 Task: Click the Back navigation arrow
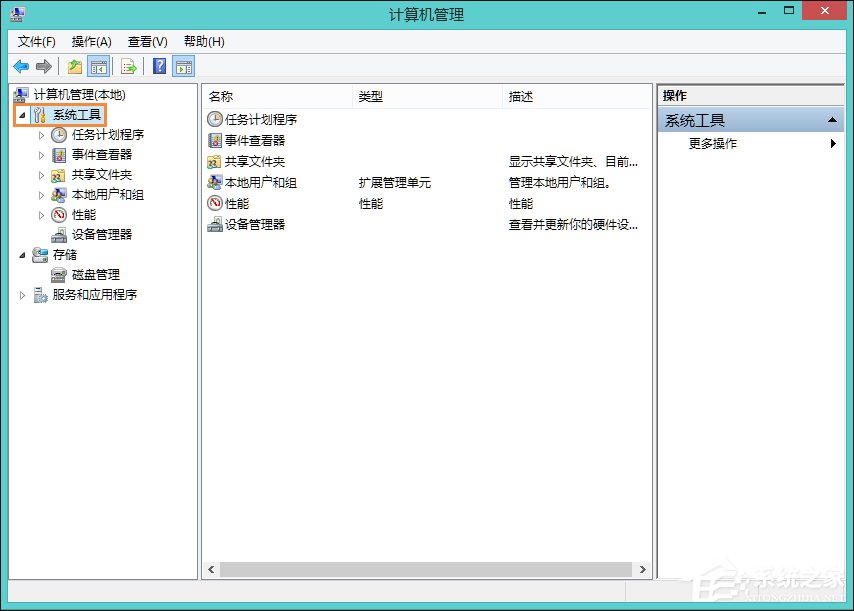(21, 66)
